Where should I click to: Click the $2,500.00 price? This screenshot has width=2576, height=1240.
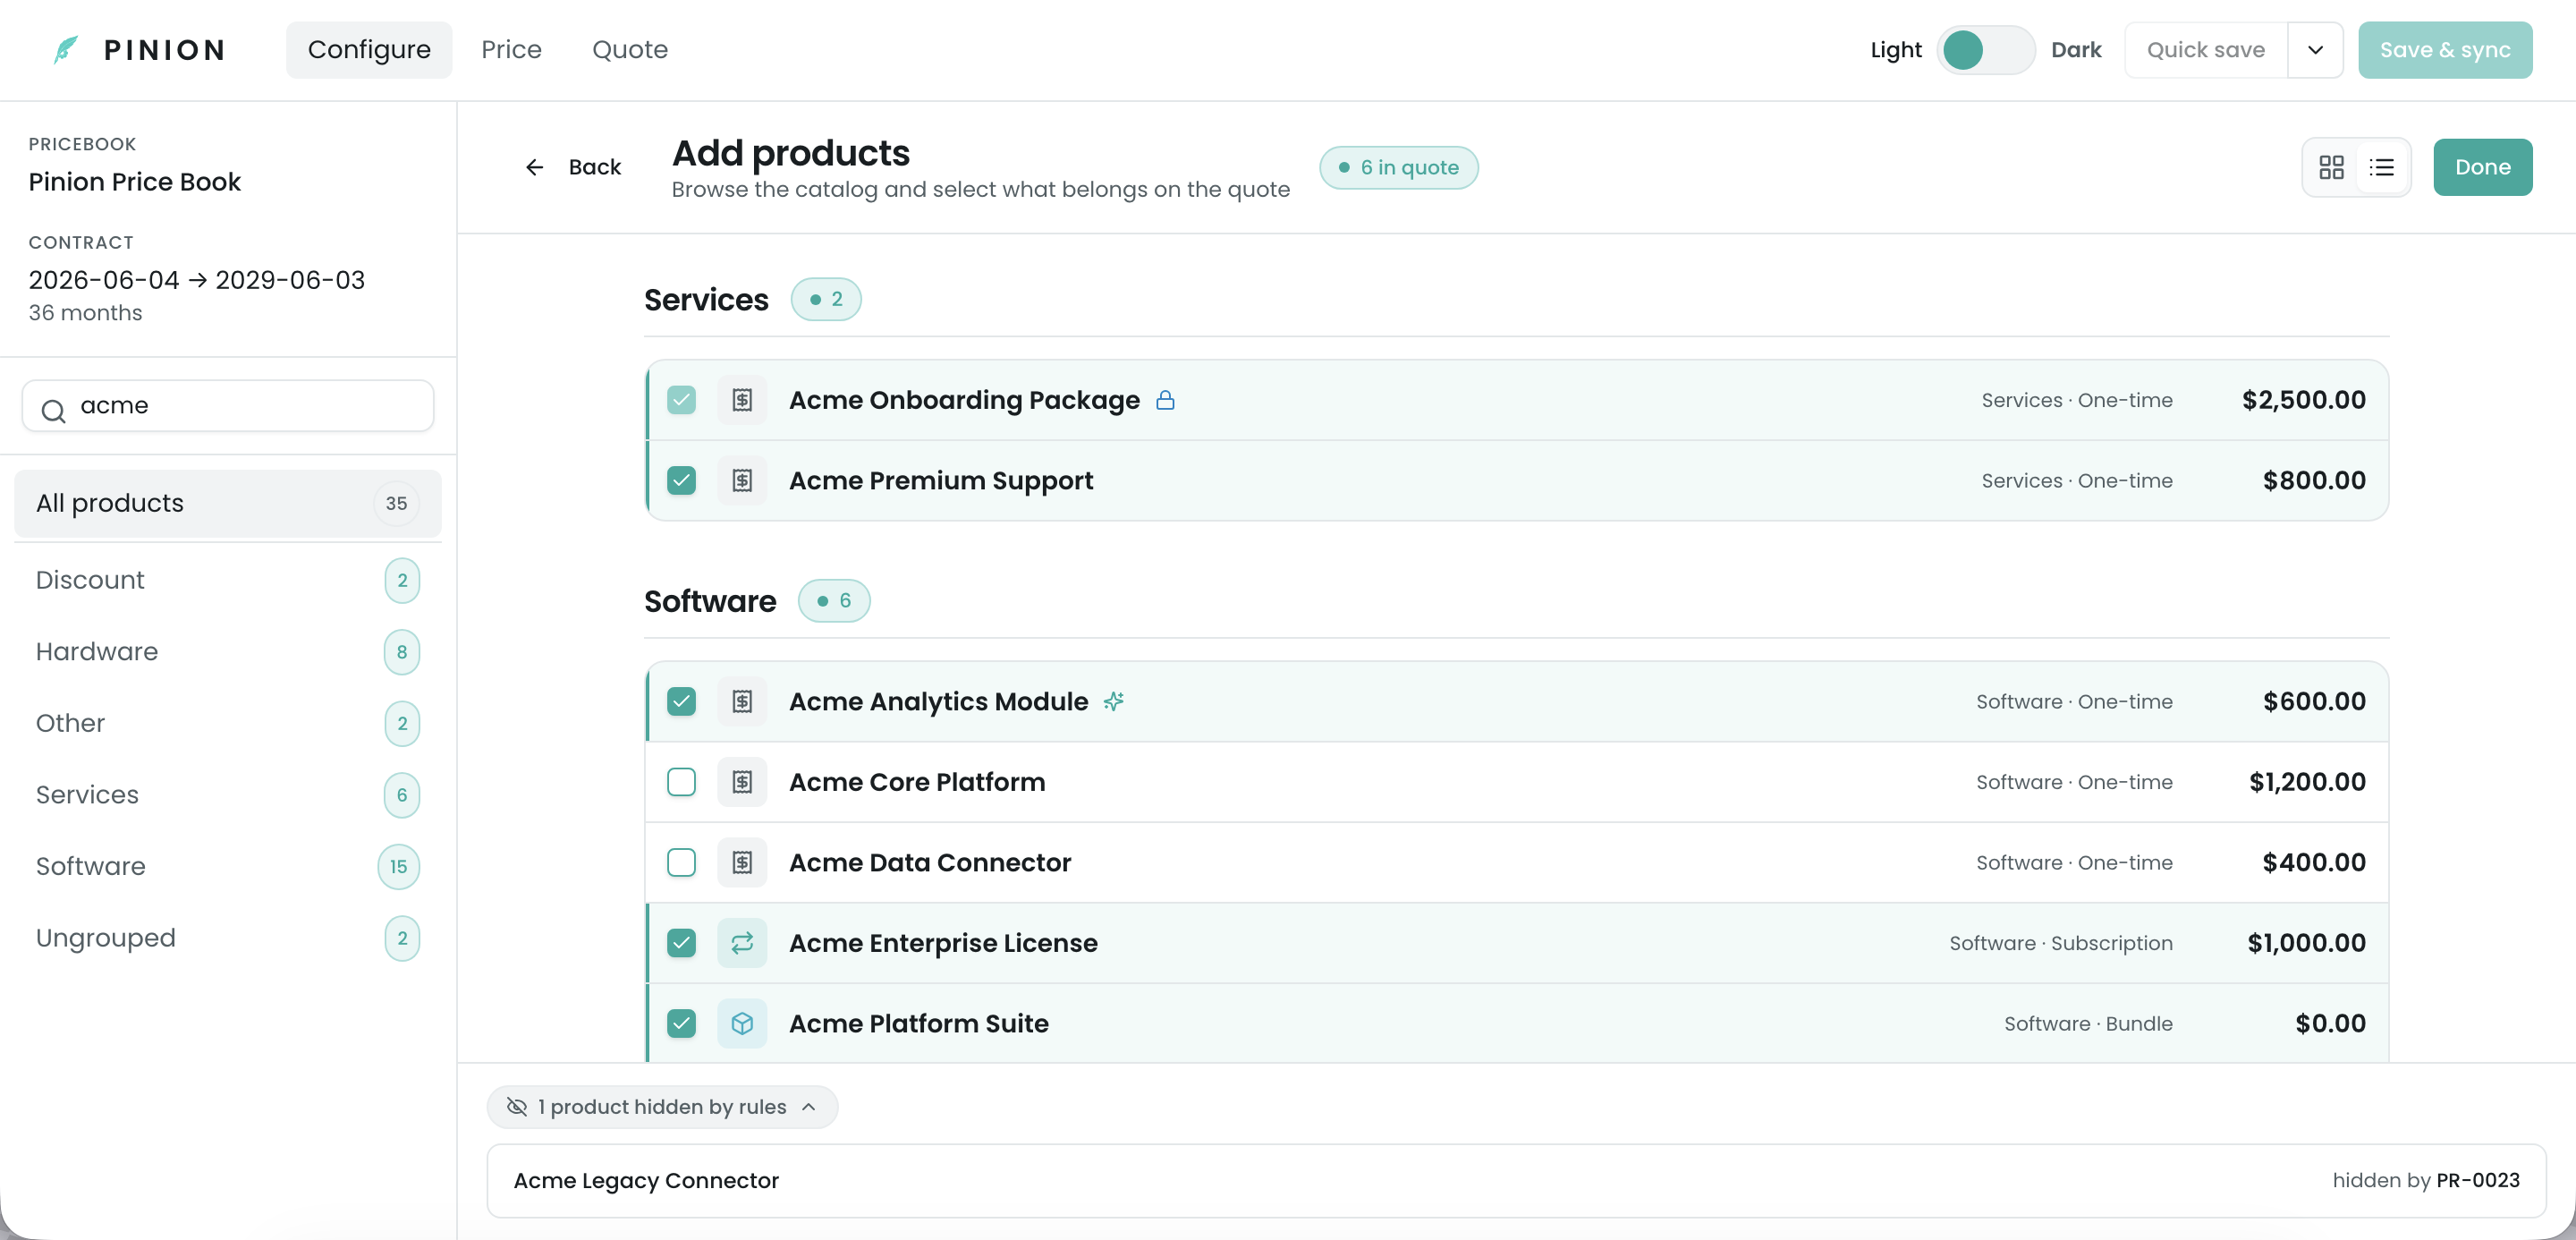tap(2303, 400)
